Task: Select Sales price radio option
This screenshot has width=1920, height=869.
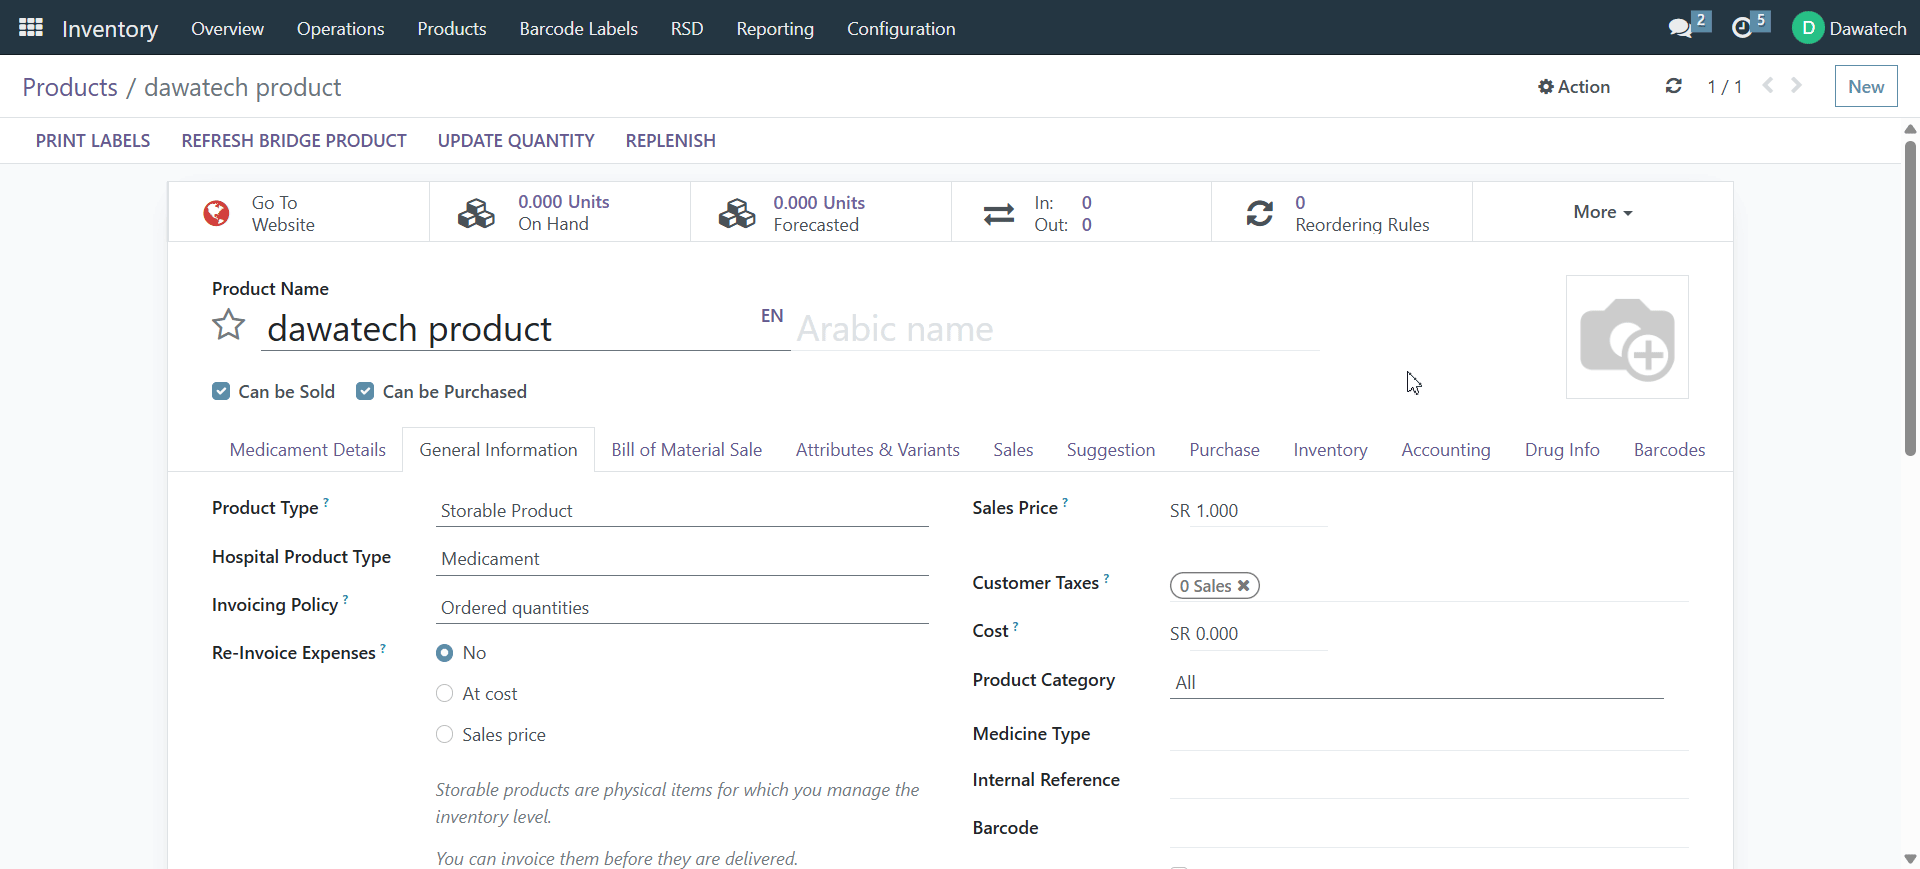Action: pyautogui.click(x=445, y=735)
